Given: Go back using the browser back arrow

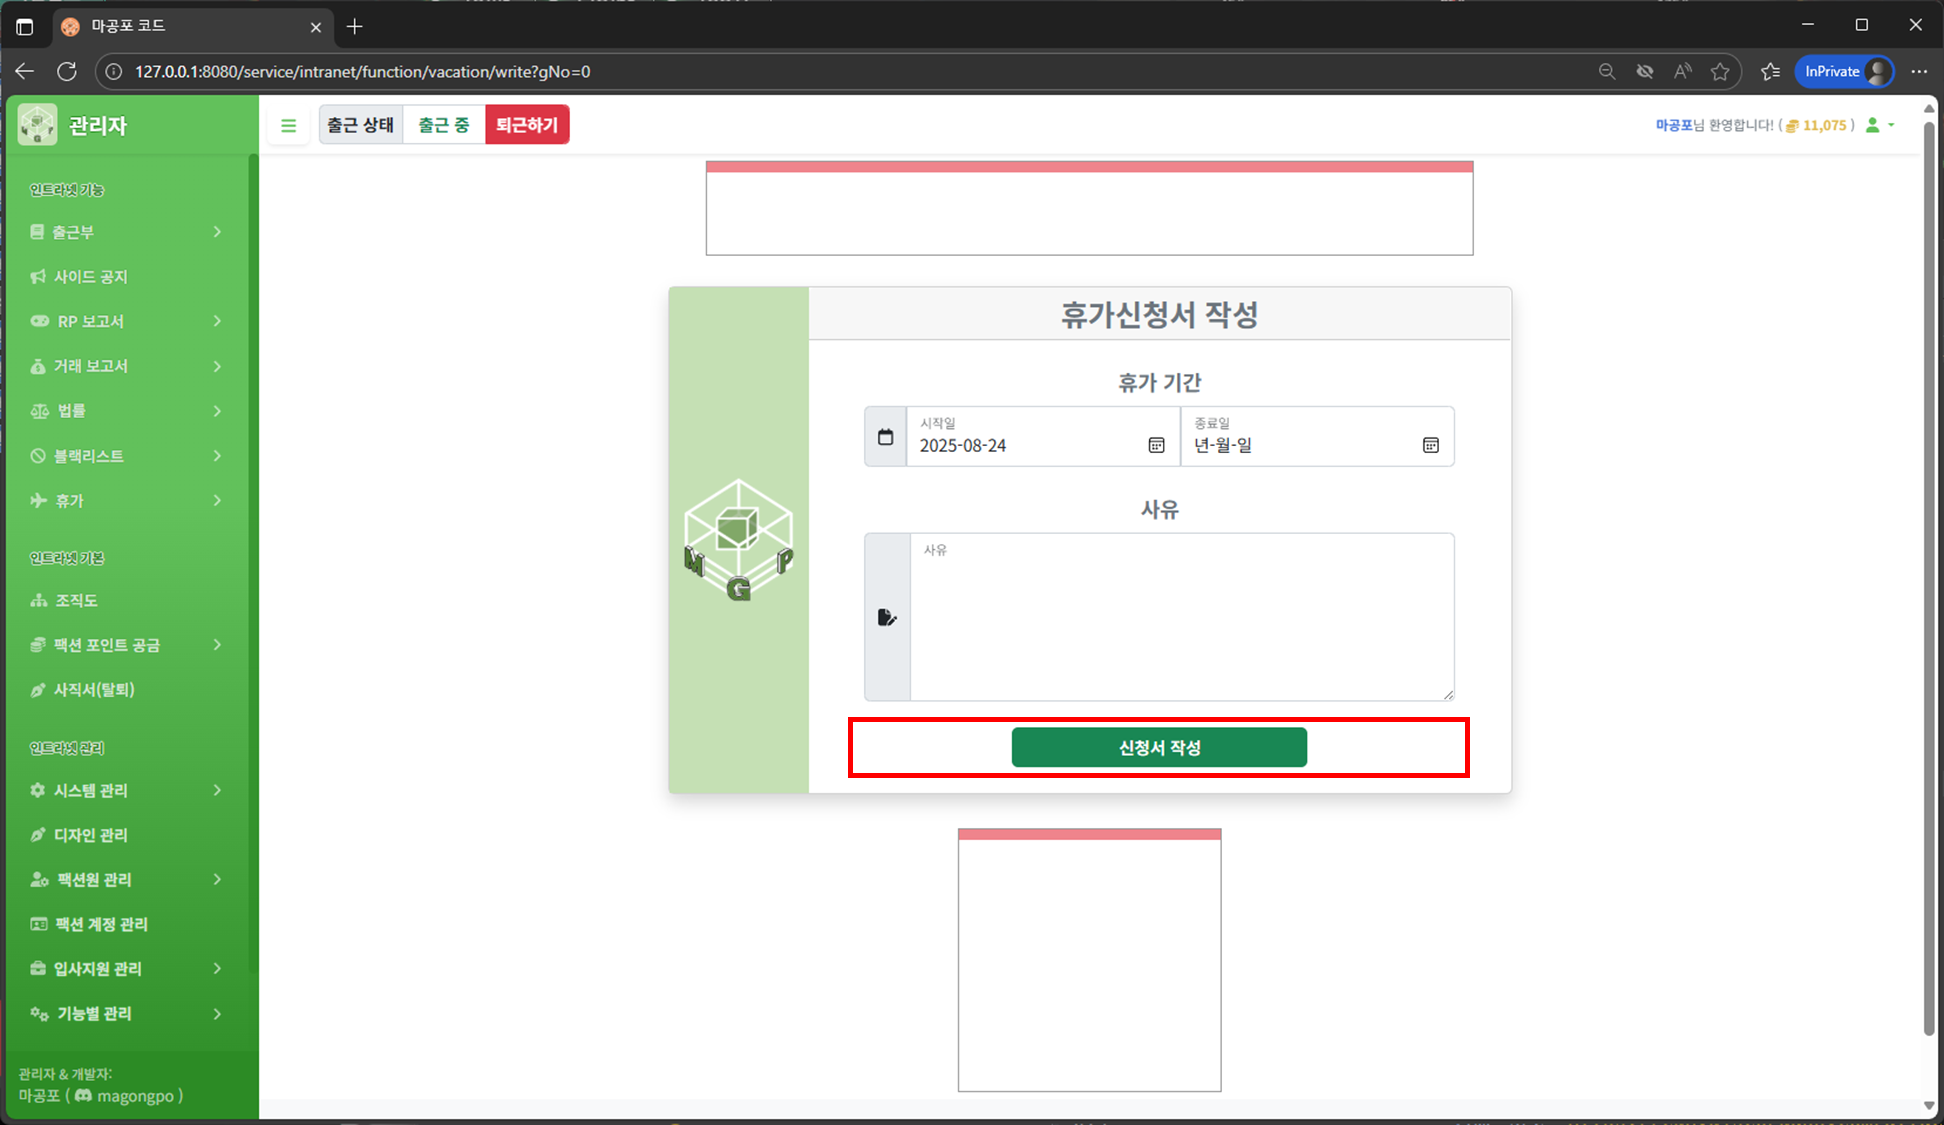Looking at the screenshot, I should click(x=25, y=72).
